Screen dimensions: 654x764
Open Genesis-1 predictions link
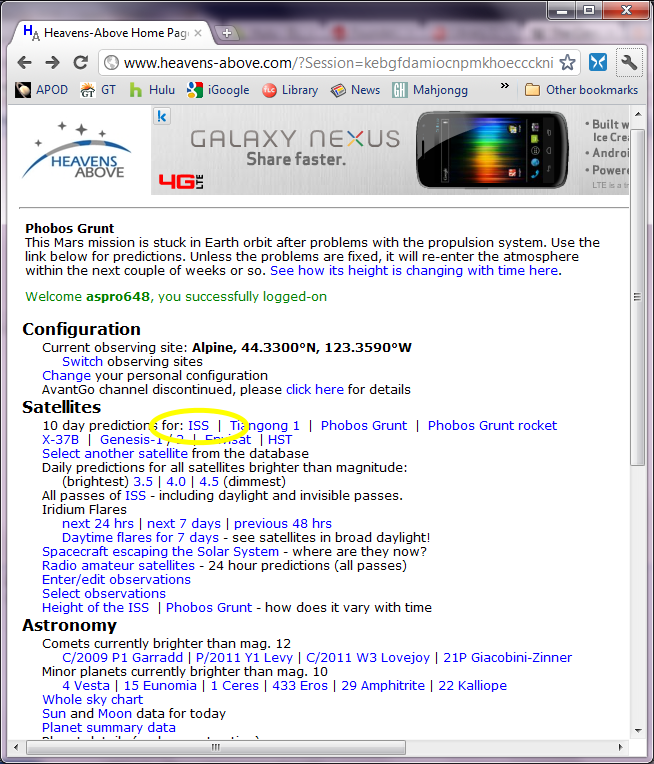click(x=132, y=440)
